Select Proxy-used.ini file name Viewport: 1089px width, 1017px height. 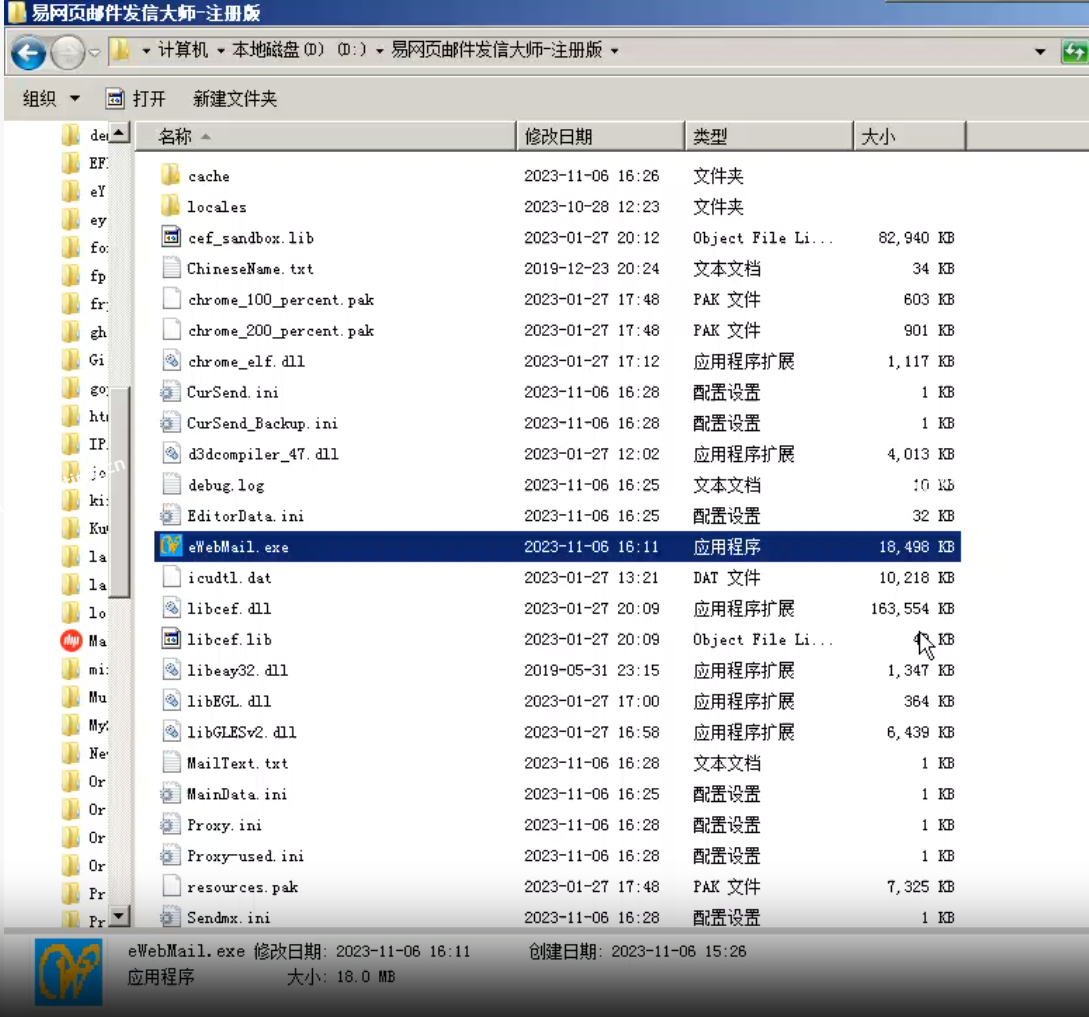click(x=245, y=856)
